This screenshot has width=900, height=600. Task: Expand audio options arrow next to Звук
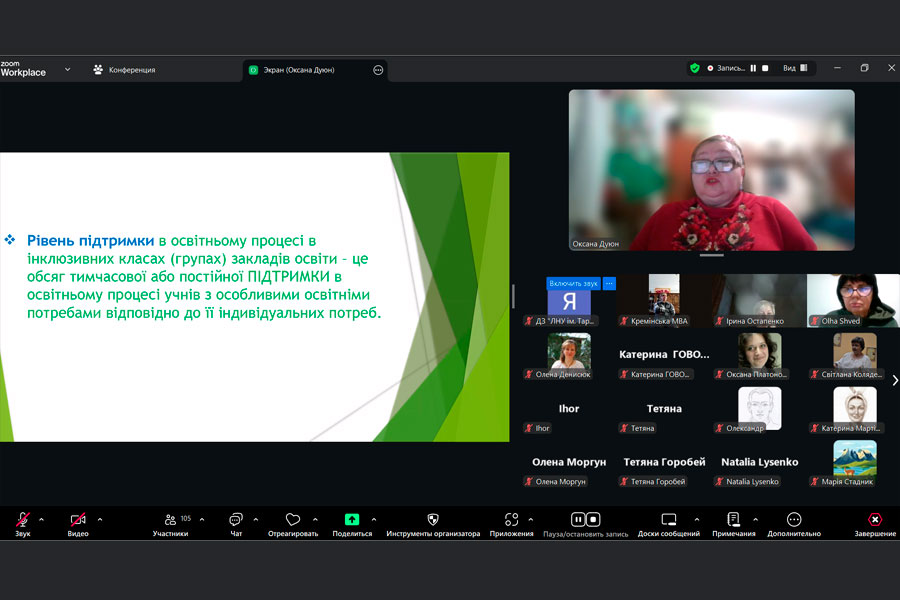click(x=41, y=519)
